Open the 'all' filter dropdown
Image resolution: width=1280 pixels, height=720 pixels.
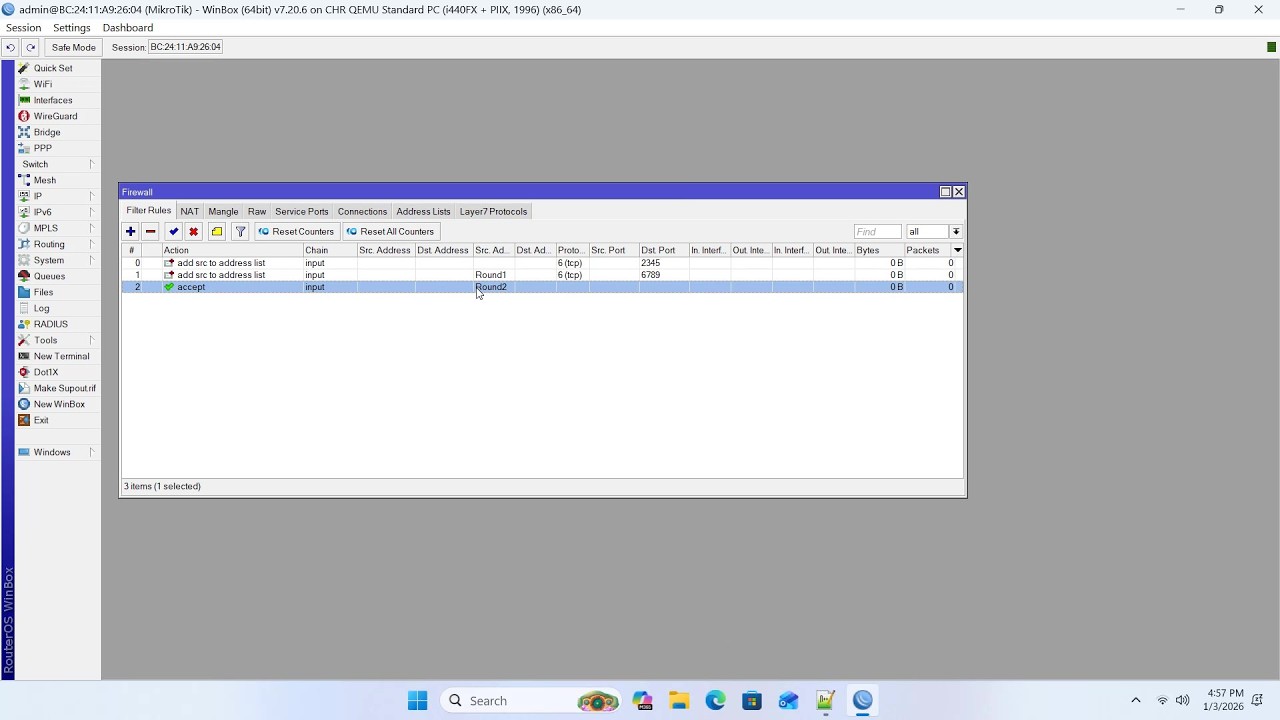pos(956,231)
